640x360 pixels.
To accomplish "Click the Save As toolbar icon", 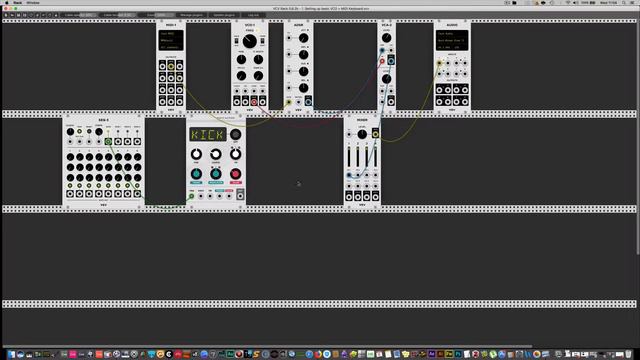I will [24, 15].
